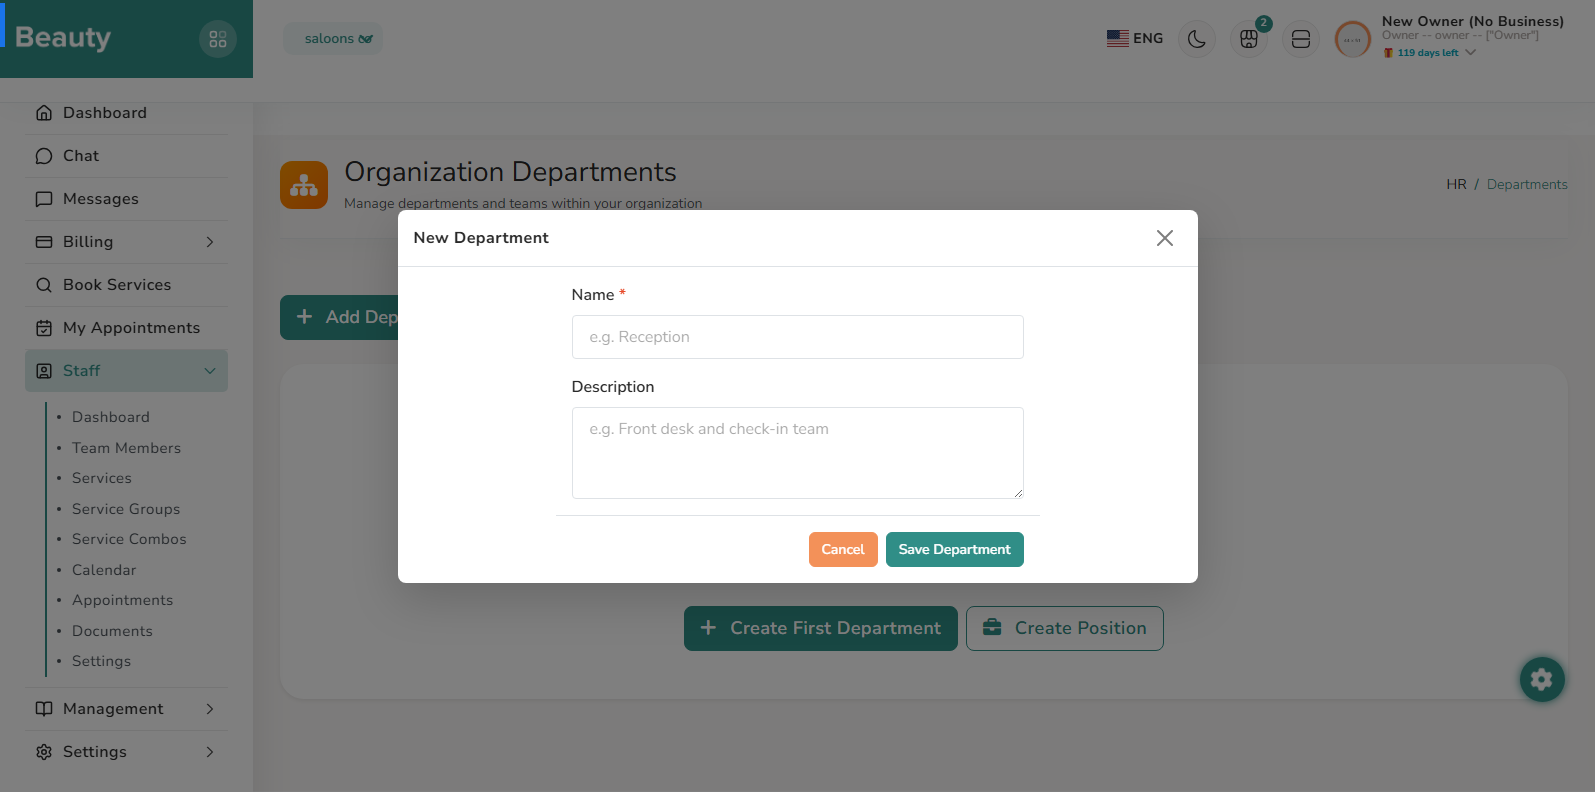1595x792 pixels.
Task: Click the user avatar circle
Action: point(1353,40)
